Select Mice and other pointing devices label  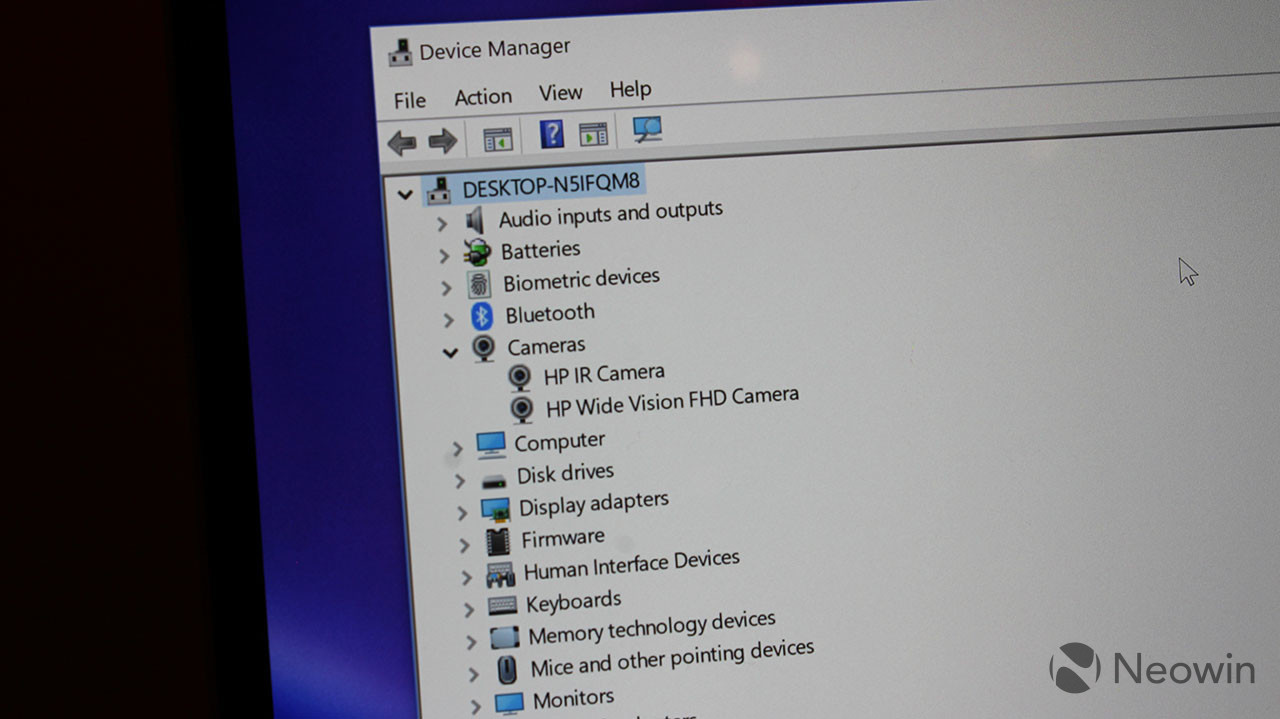click(672, 658)
